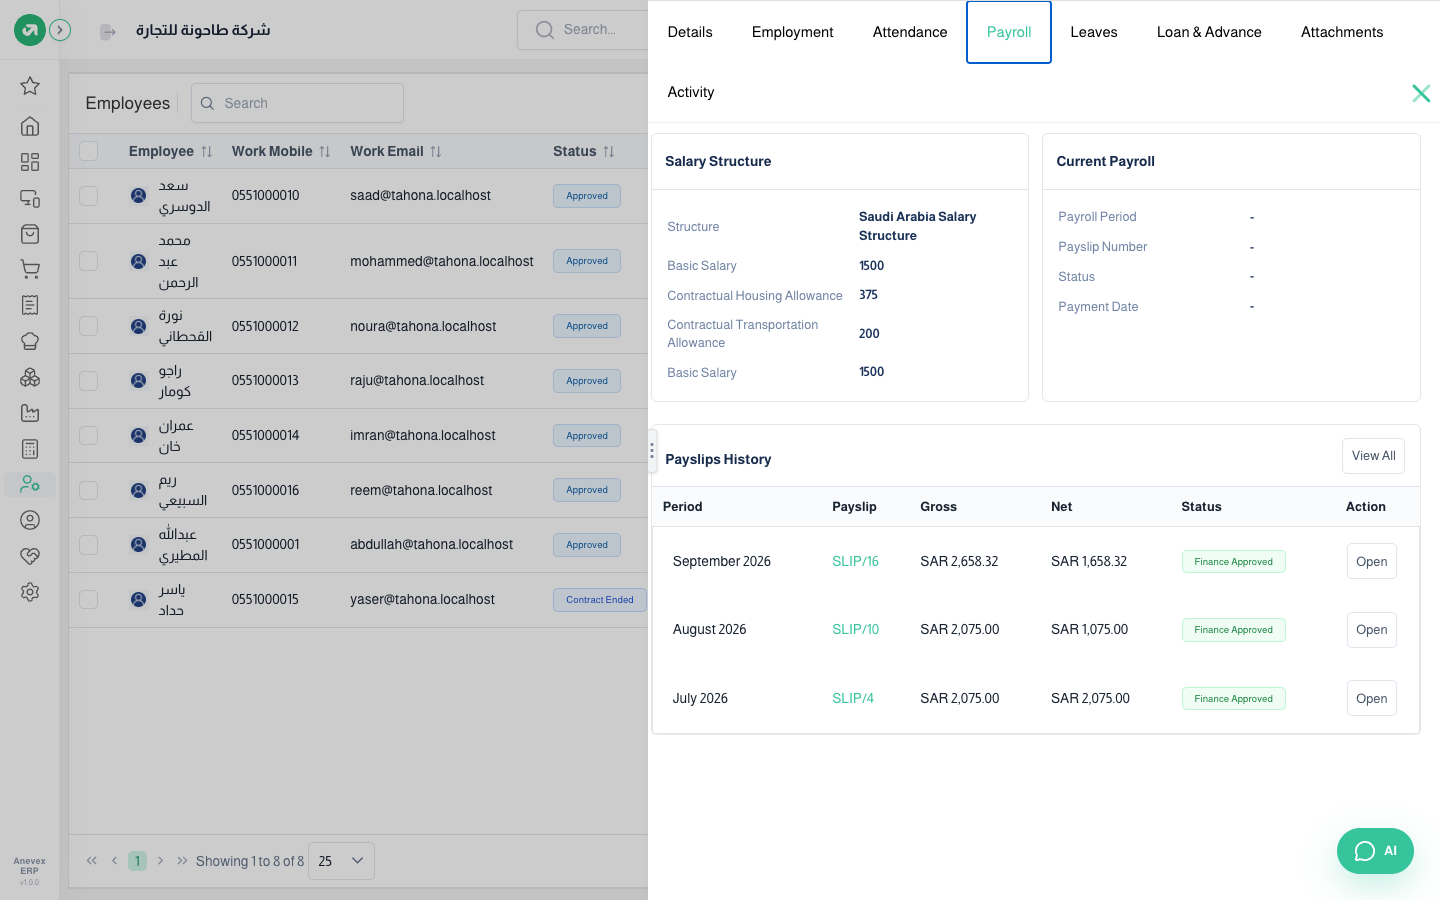Open the shopping bag icon in sidebar
Screen dimensions: 1440x900
tap(30, 234)
